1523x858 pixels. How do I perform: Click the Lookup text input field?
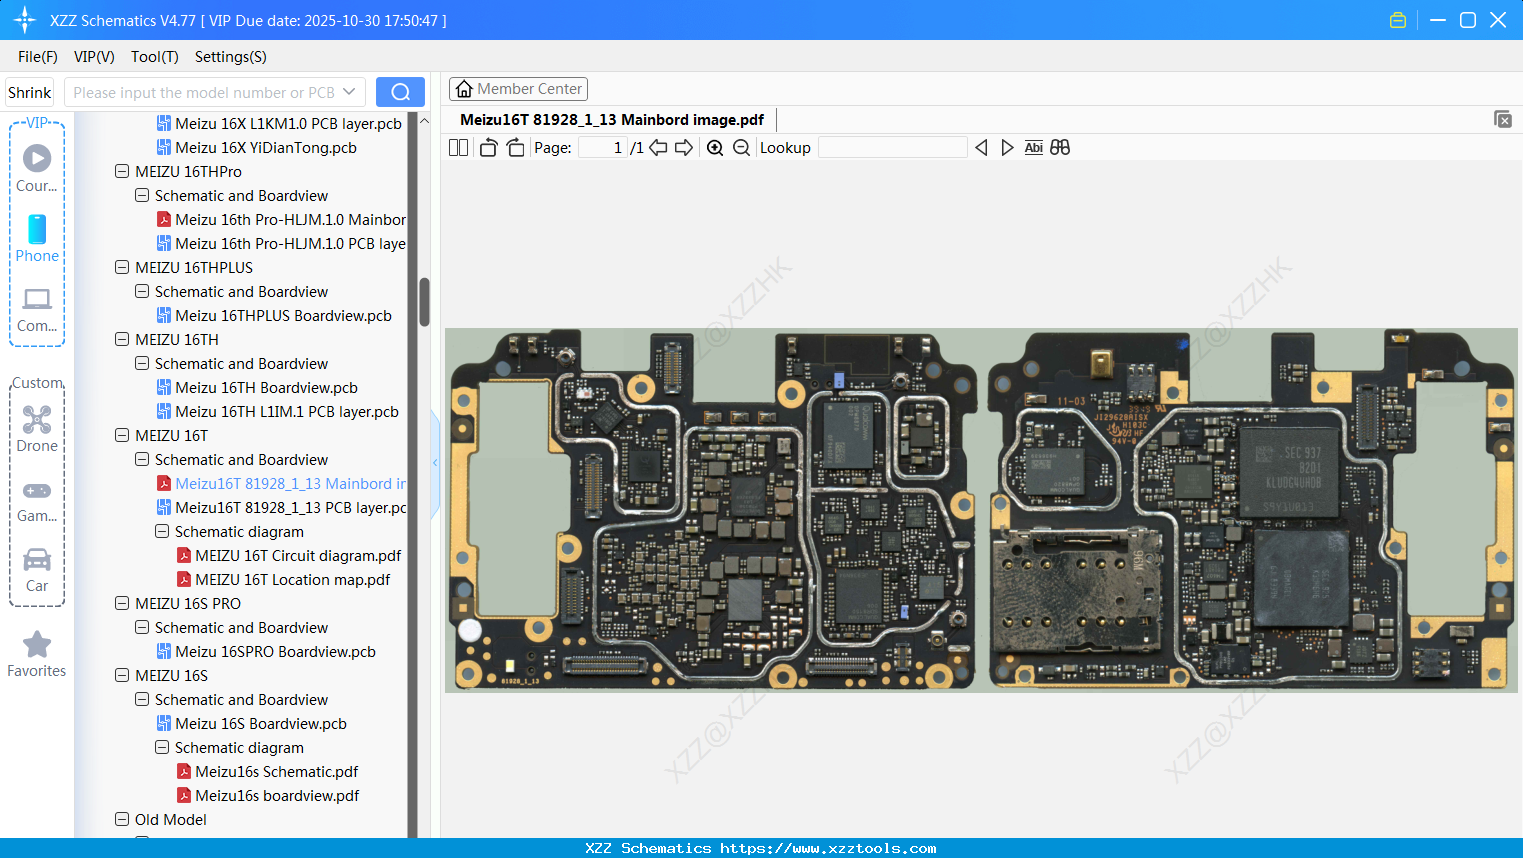[x=892, y=148]
